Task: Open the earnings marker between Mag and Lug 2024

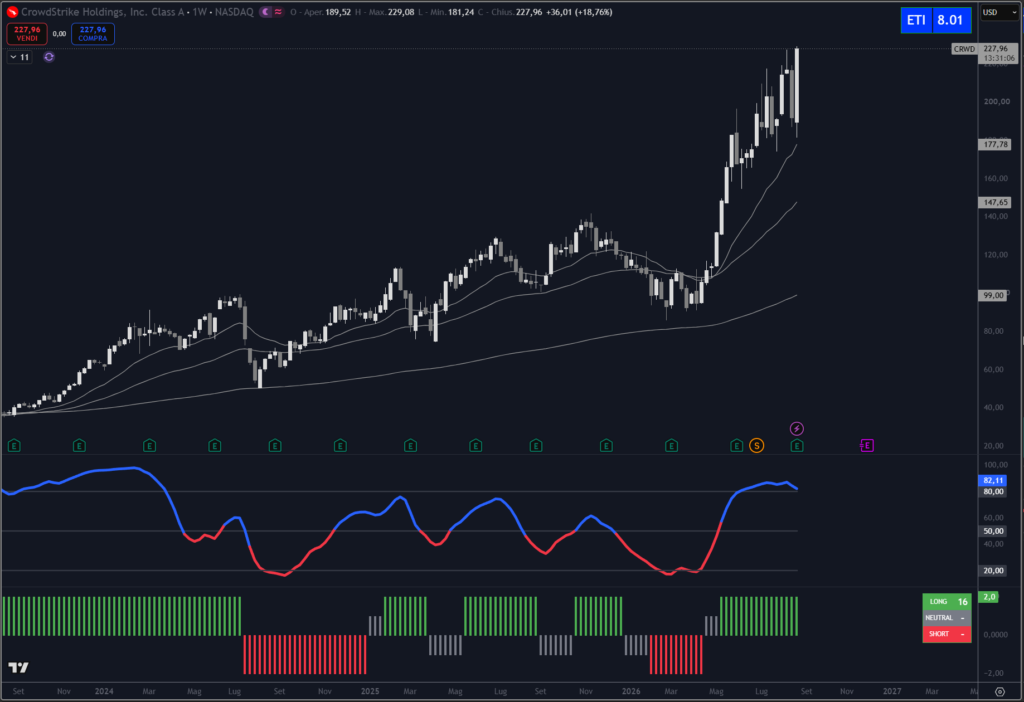Action: [x=214, y=445]
